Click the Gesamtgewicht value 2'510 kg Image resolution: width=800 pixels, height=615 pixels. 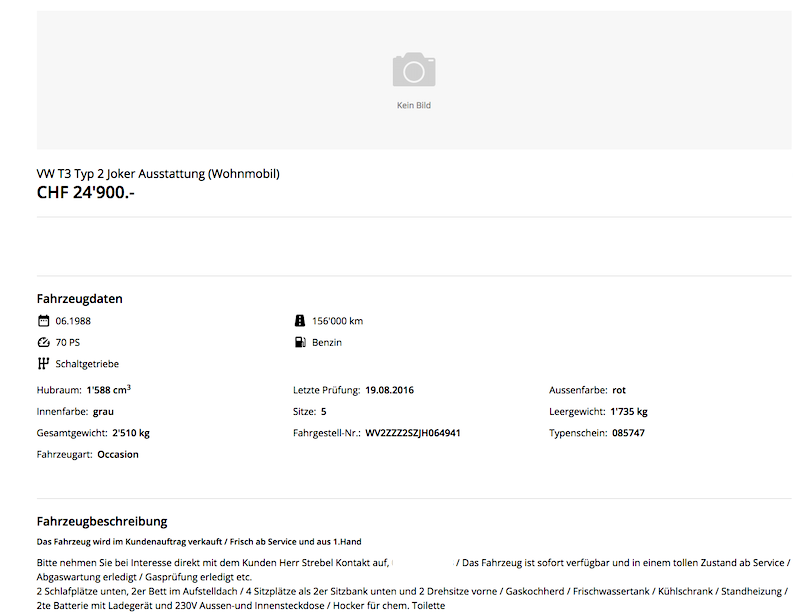click(x=131, y=433)
